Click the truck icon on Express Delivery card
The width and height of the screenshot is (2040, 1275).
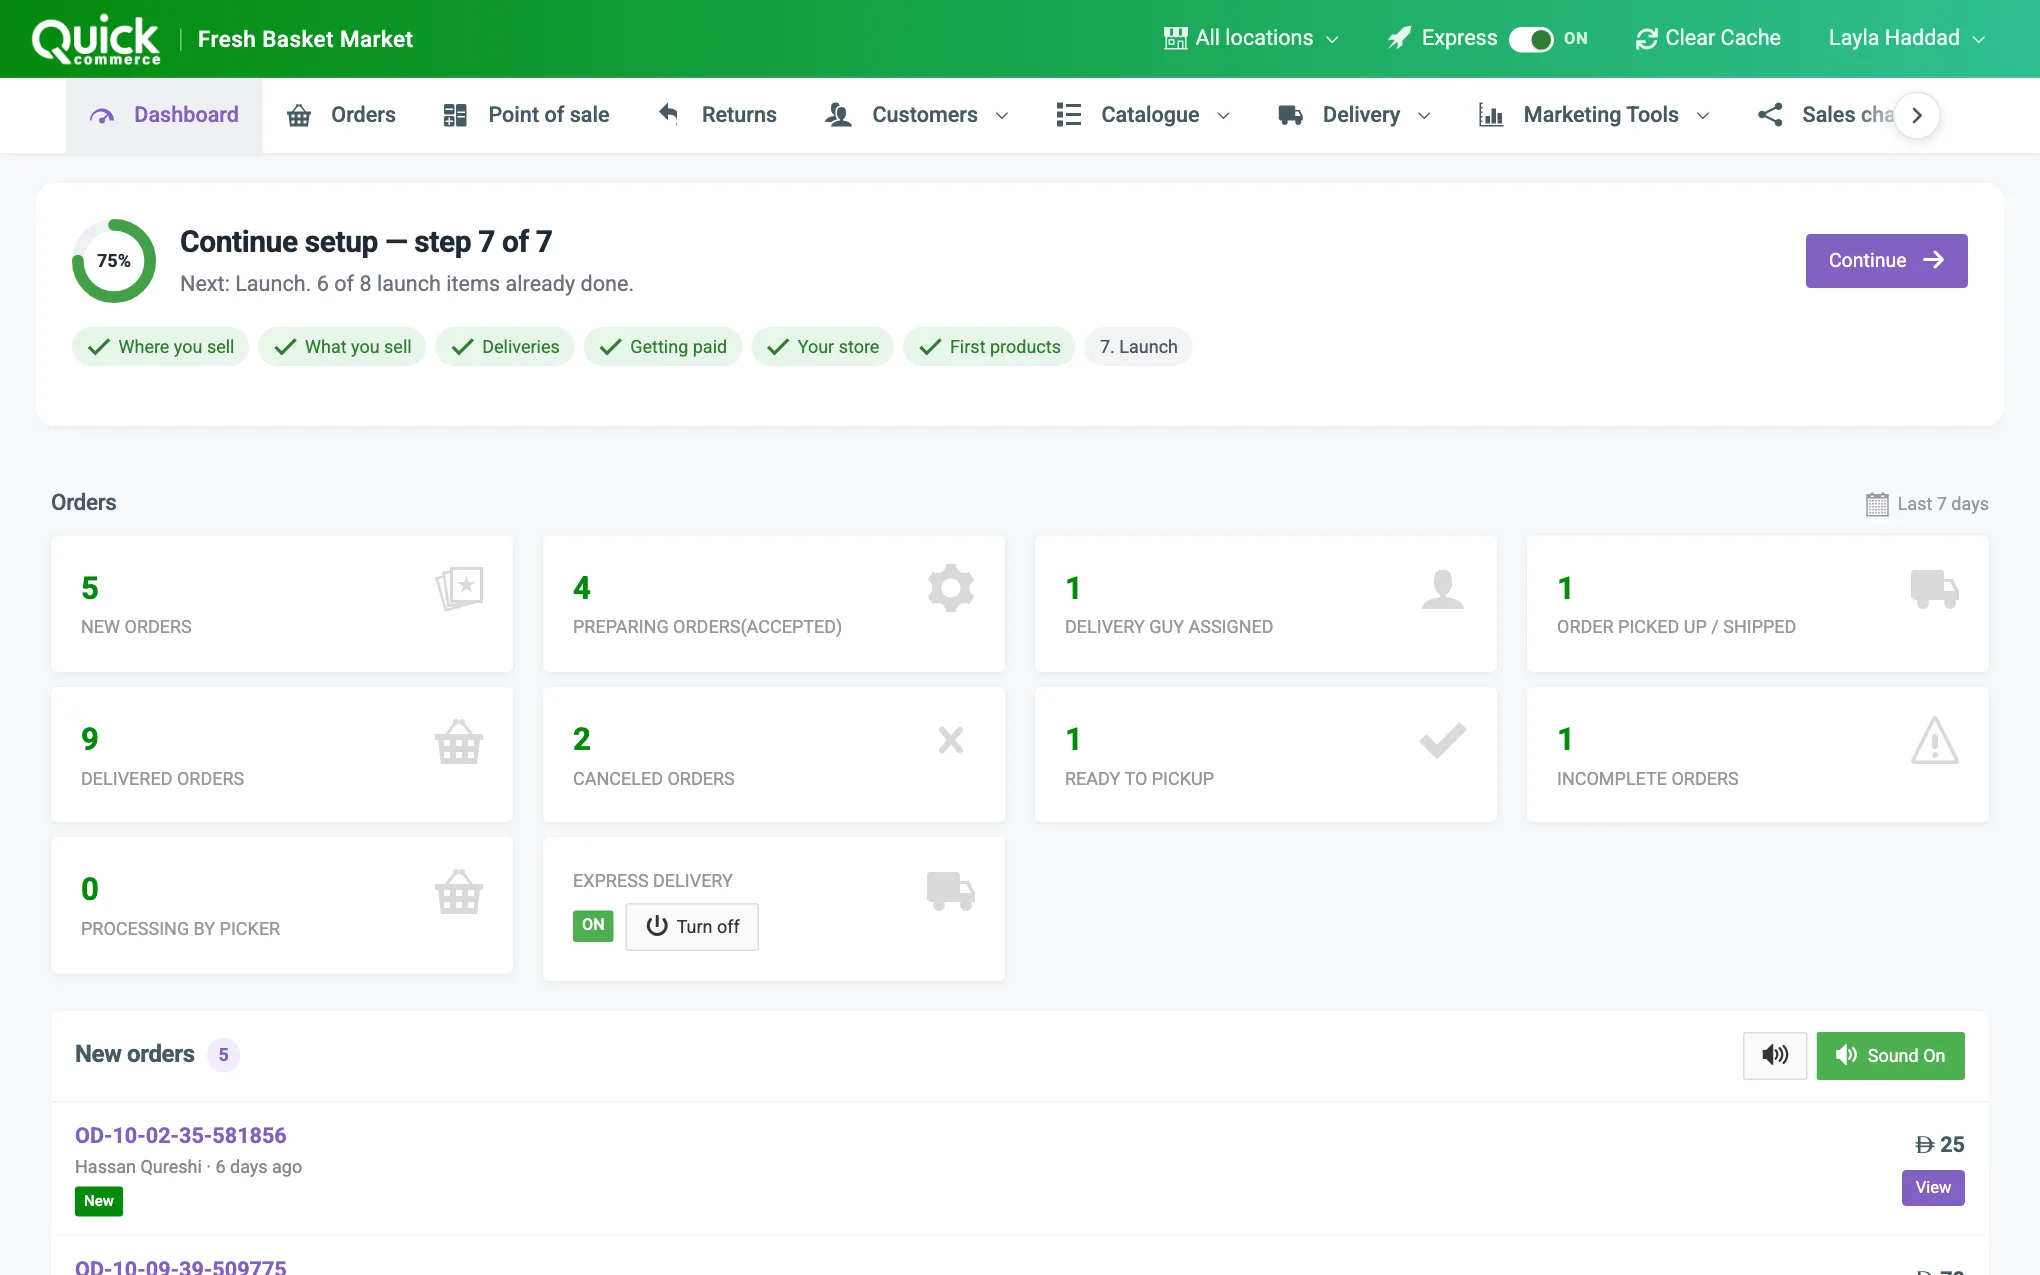pyautogui.click(x=950, y=890)
